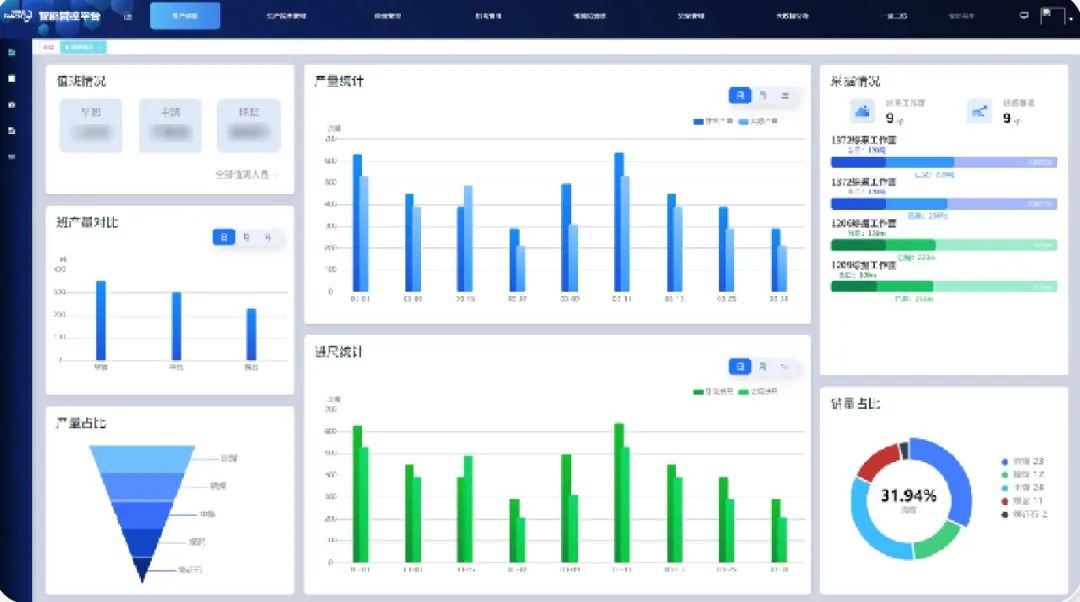
Task: Expand the 全部值班人员 arrow in 值班情况
Action: tap(275, 175)
